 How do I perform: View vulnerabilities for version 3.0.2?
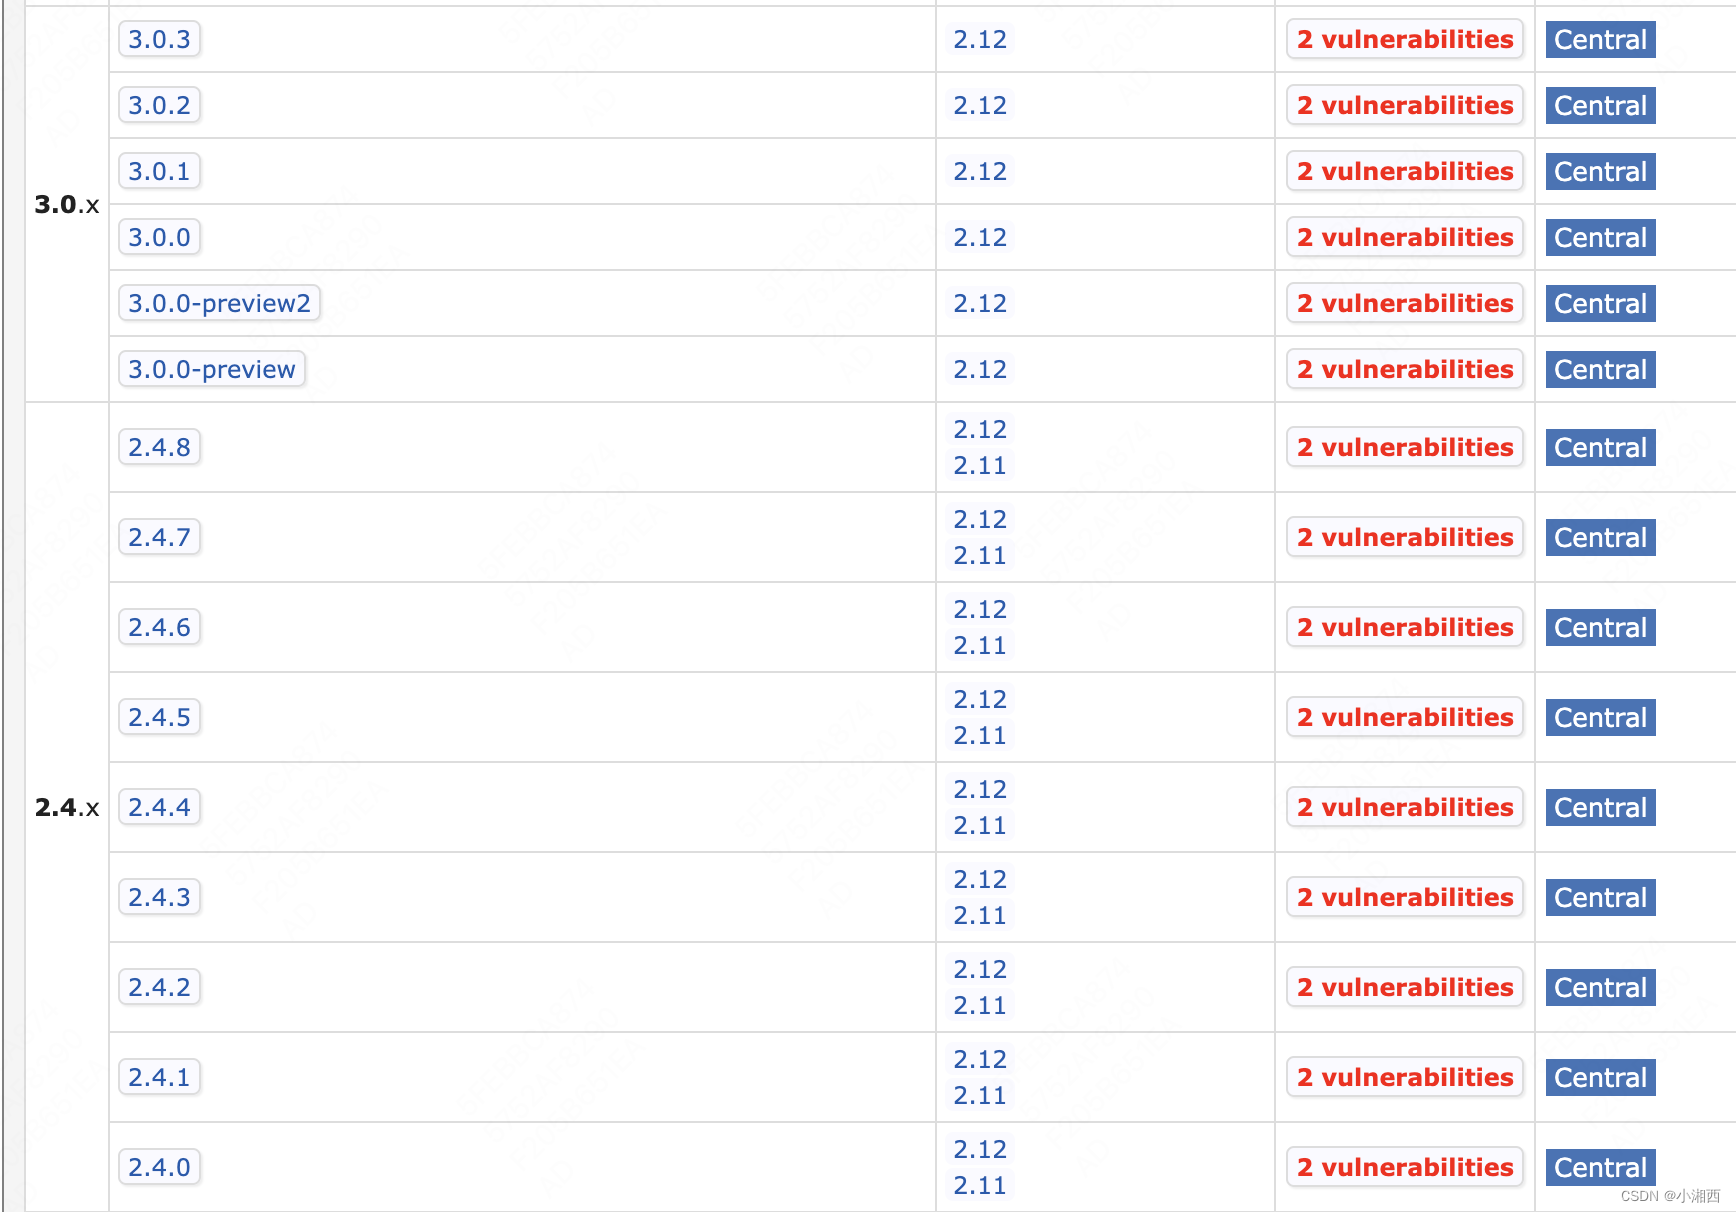point(1405,105)
